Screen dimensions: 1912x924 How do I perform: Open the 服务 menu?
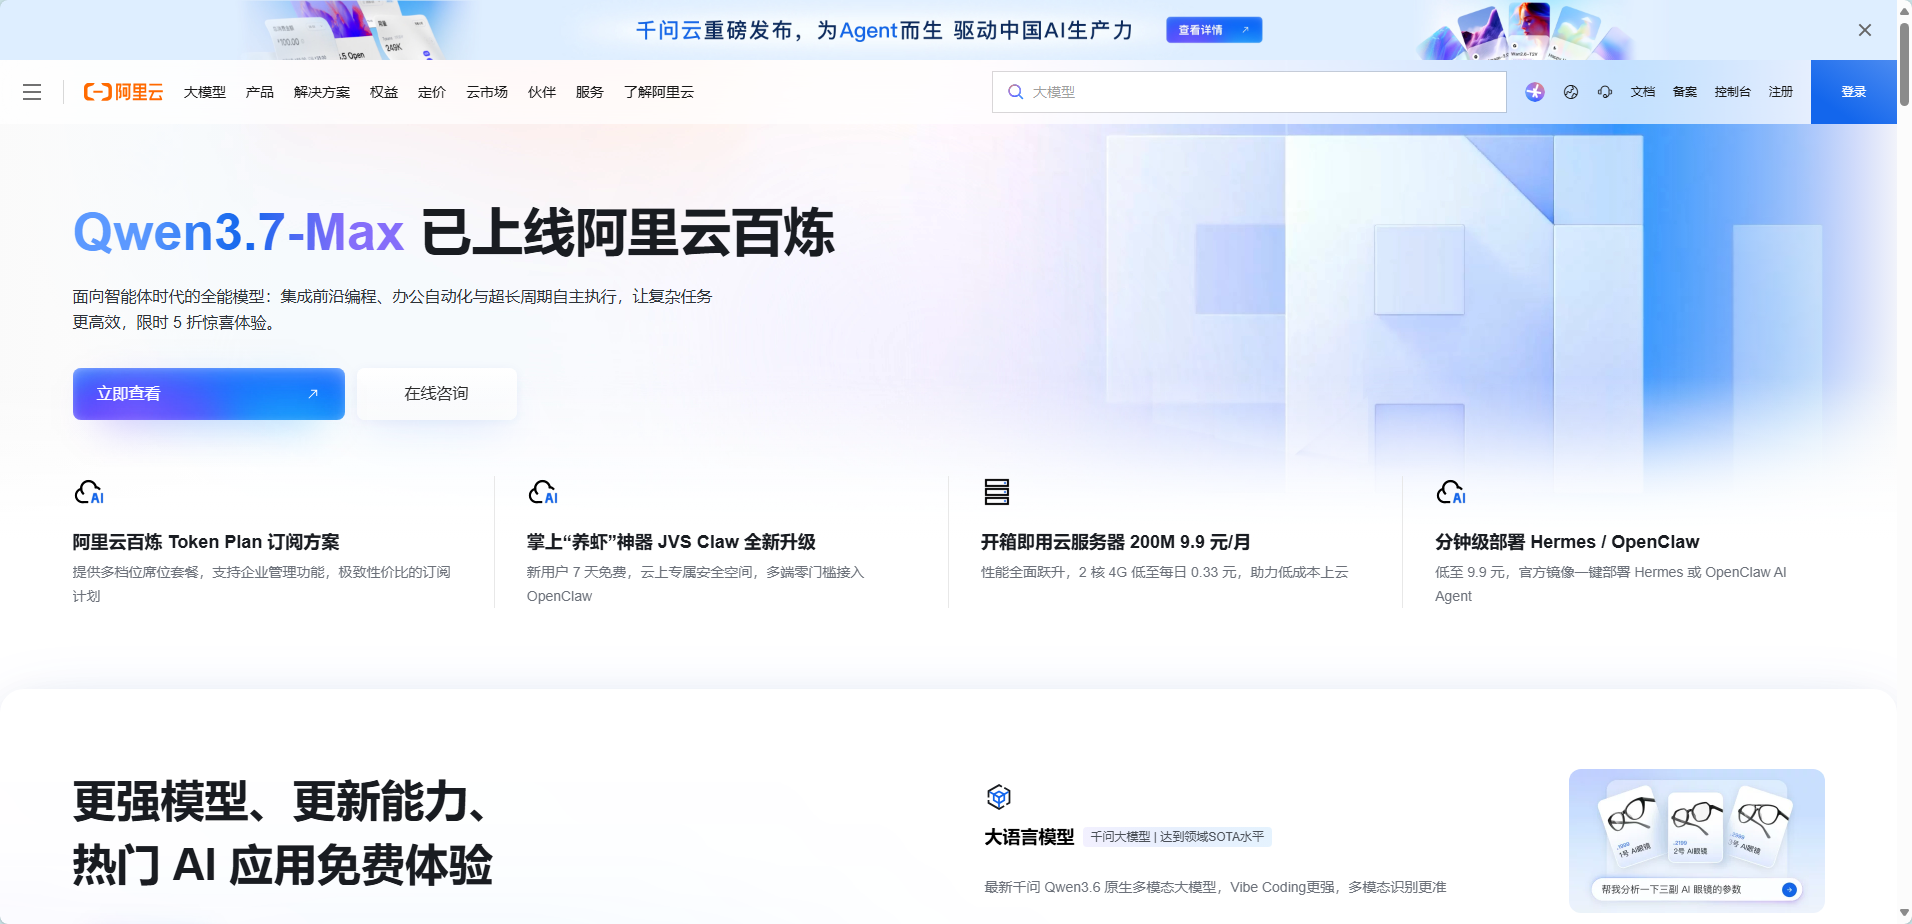[x=590, y=92]
